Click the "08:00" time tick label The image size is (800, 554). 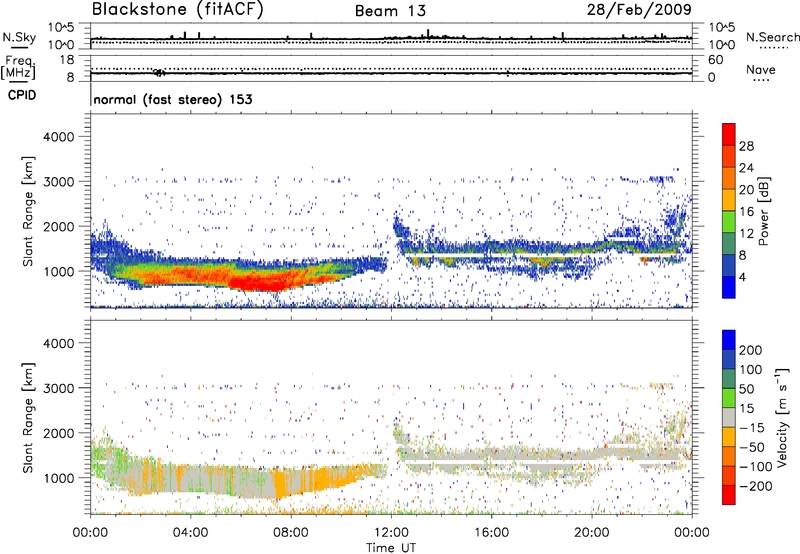click(x=290, y=533)
